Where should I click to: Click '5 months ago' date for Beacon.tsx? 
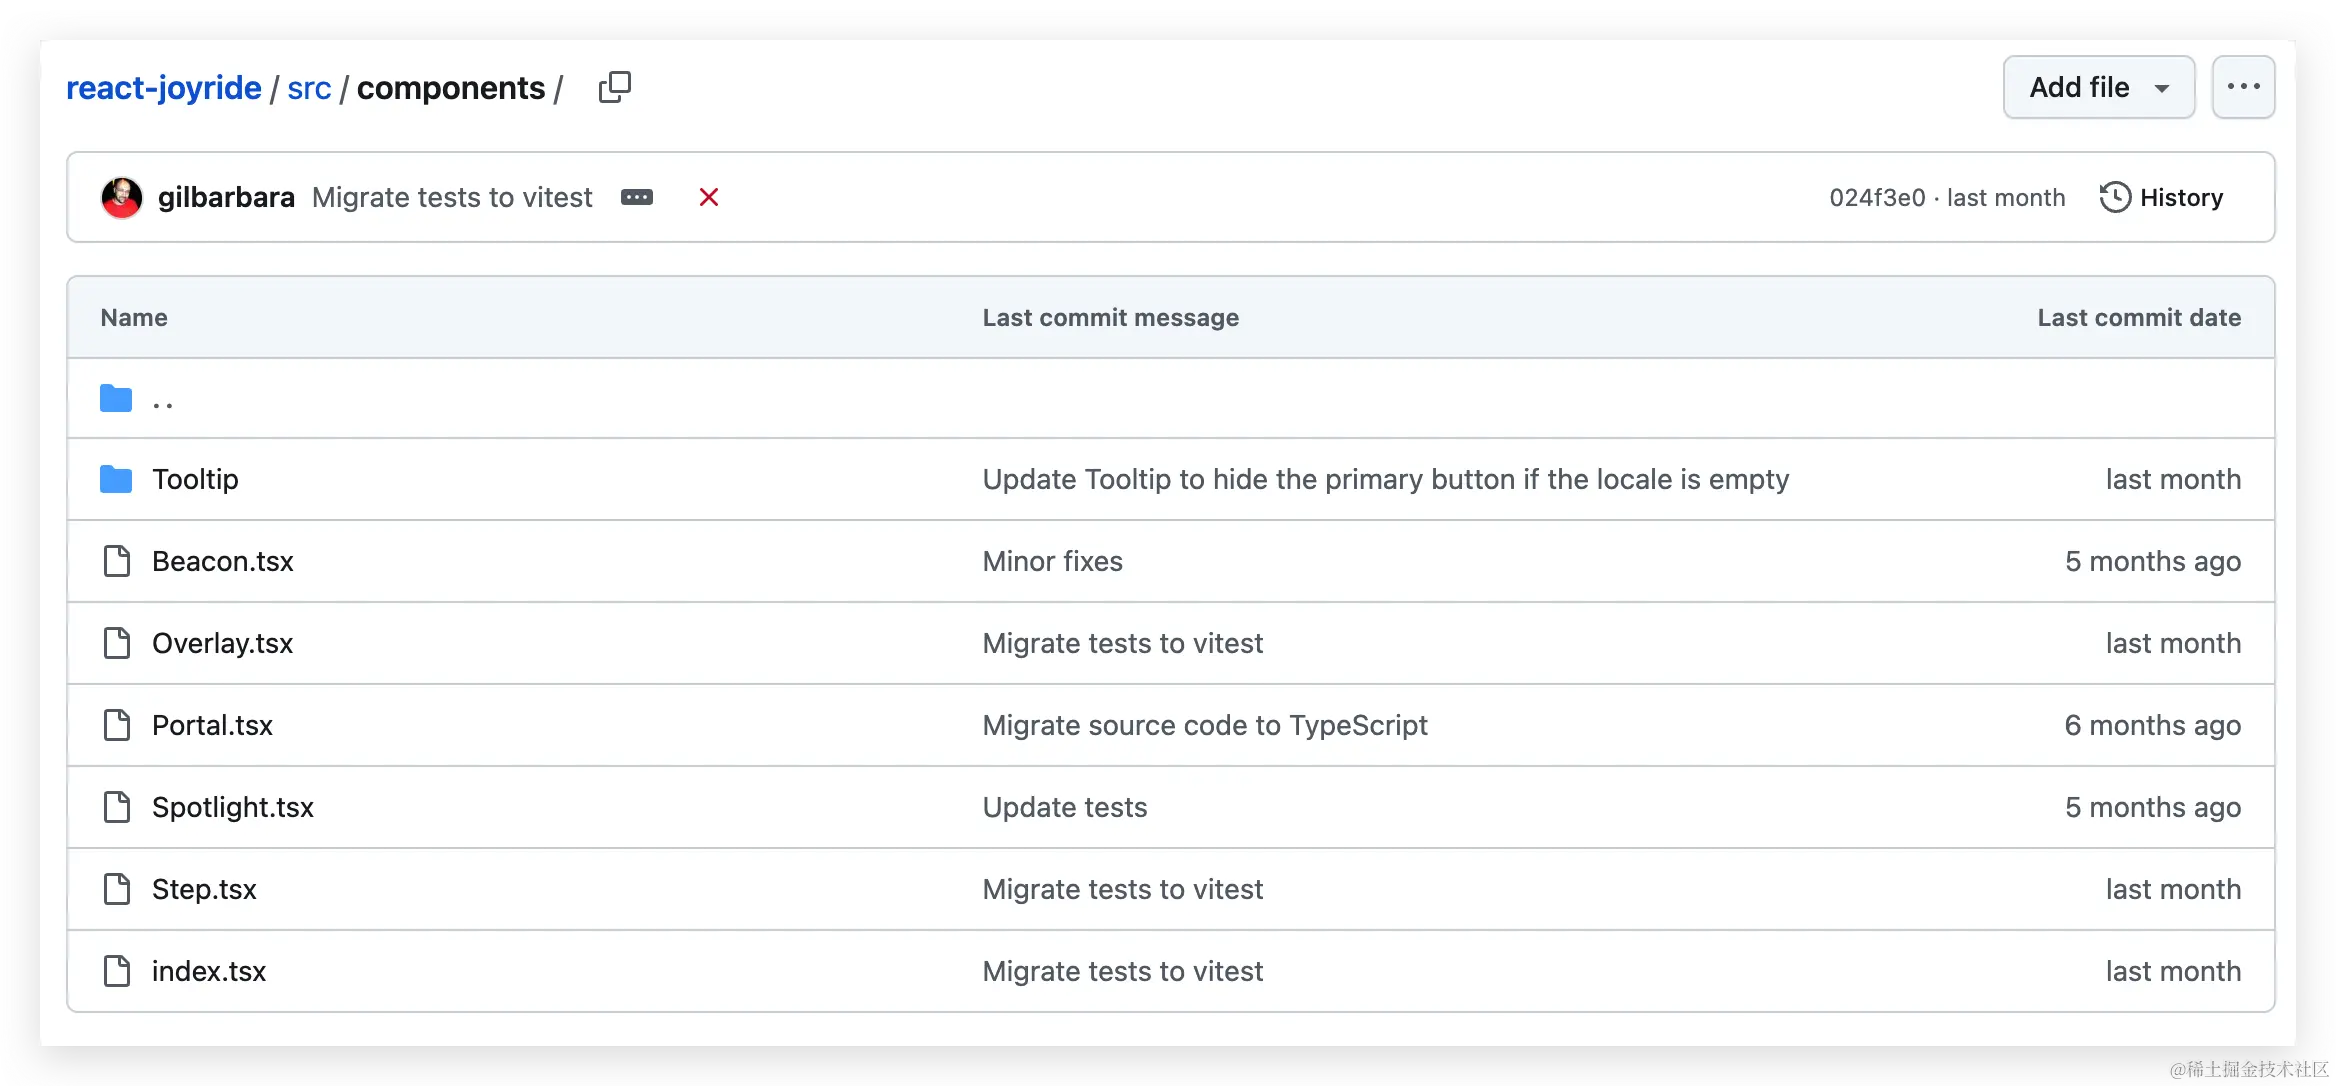[x=2153, y=561]
